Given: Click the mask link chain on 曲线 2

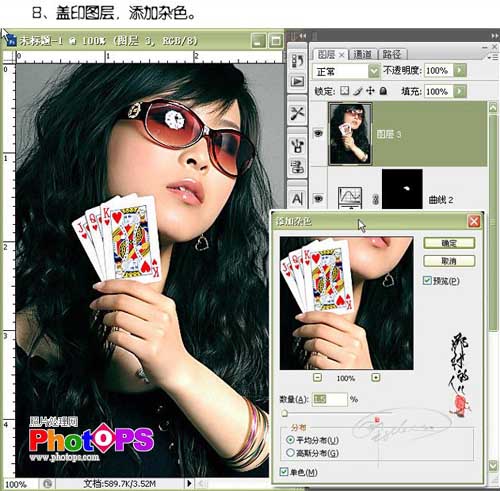Looking at the screenshot, I should (375, 199).
